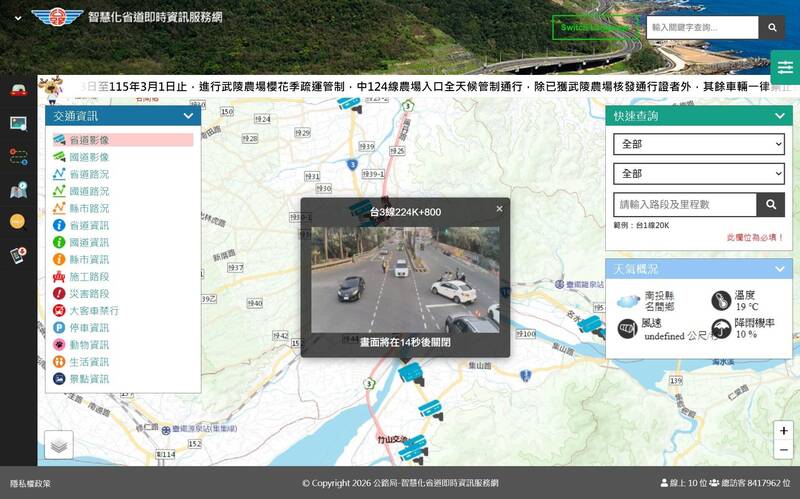Open the map layers stack button
The image size is (800, 499).
59,445
